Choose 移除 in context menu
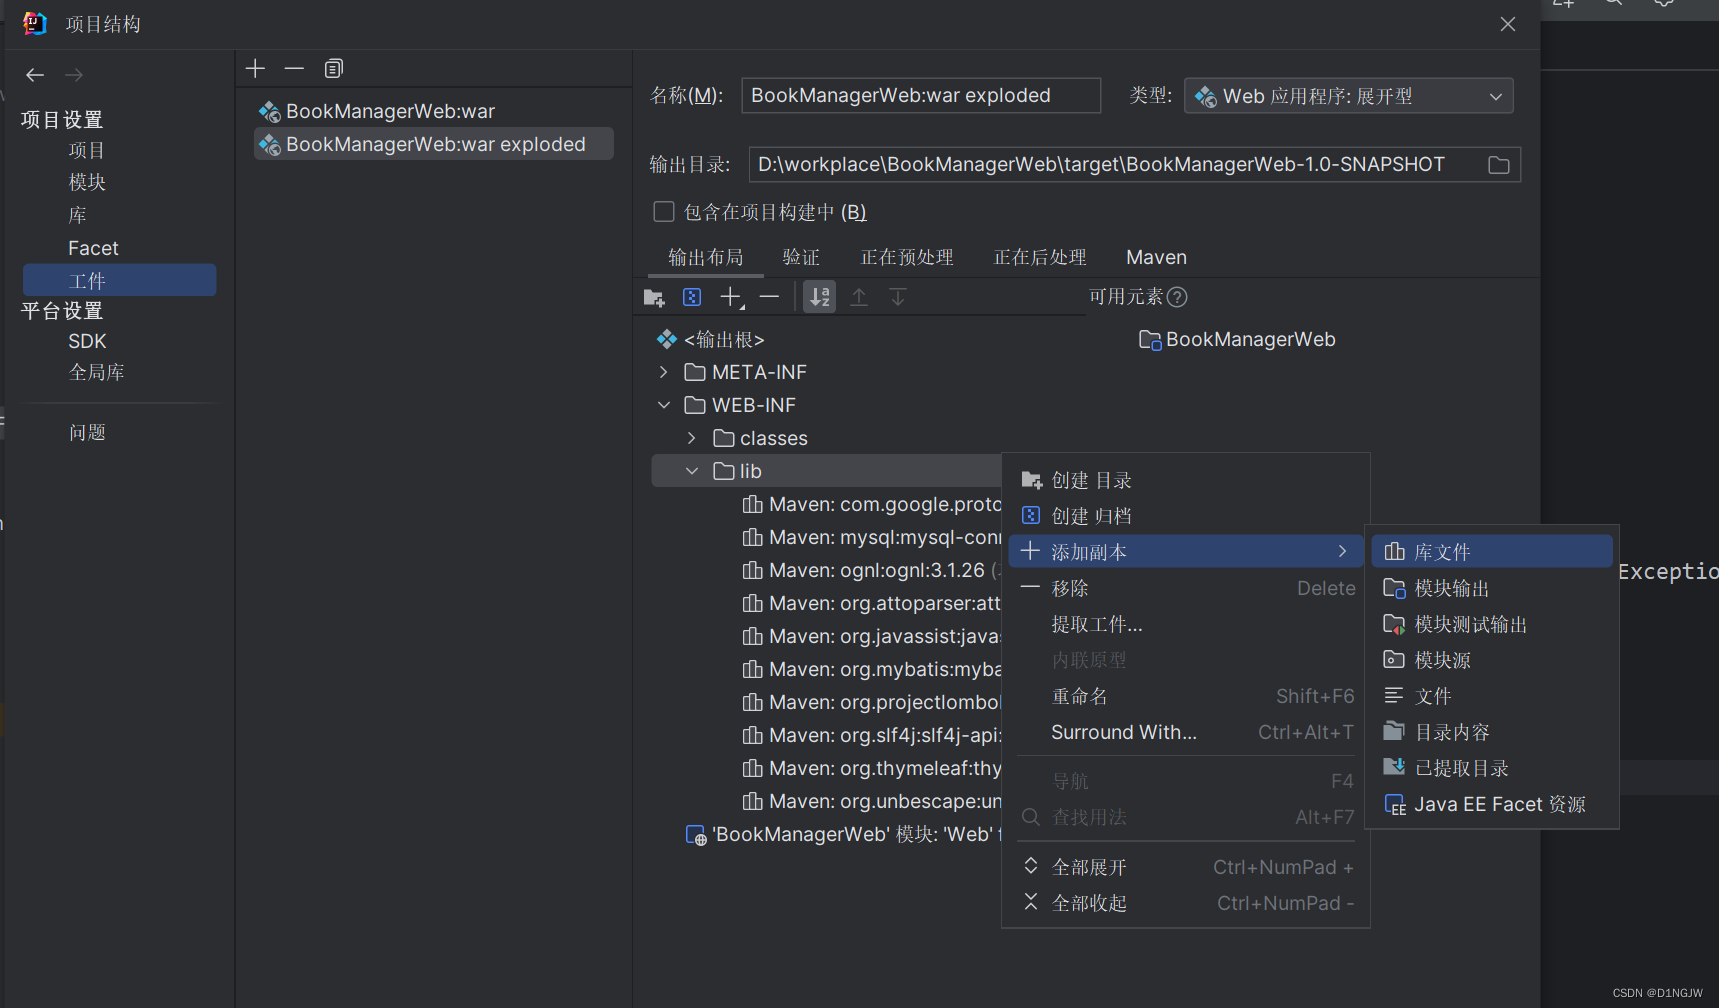This screenshot has height=1008, width=1719. click(x=1186, y=589)
